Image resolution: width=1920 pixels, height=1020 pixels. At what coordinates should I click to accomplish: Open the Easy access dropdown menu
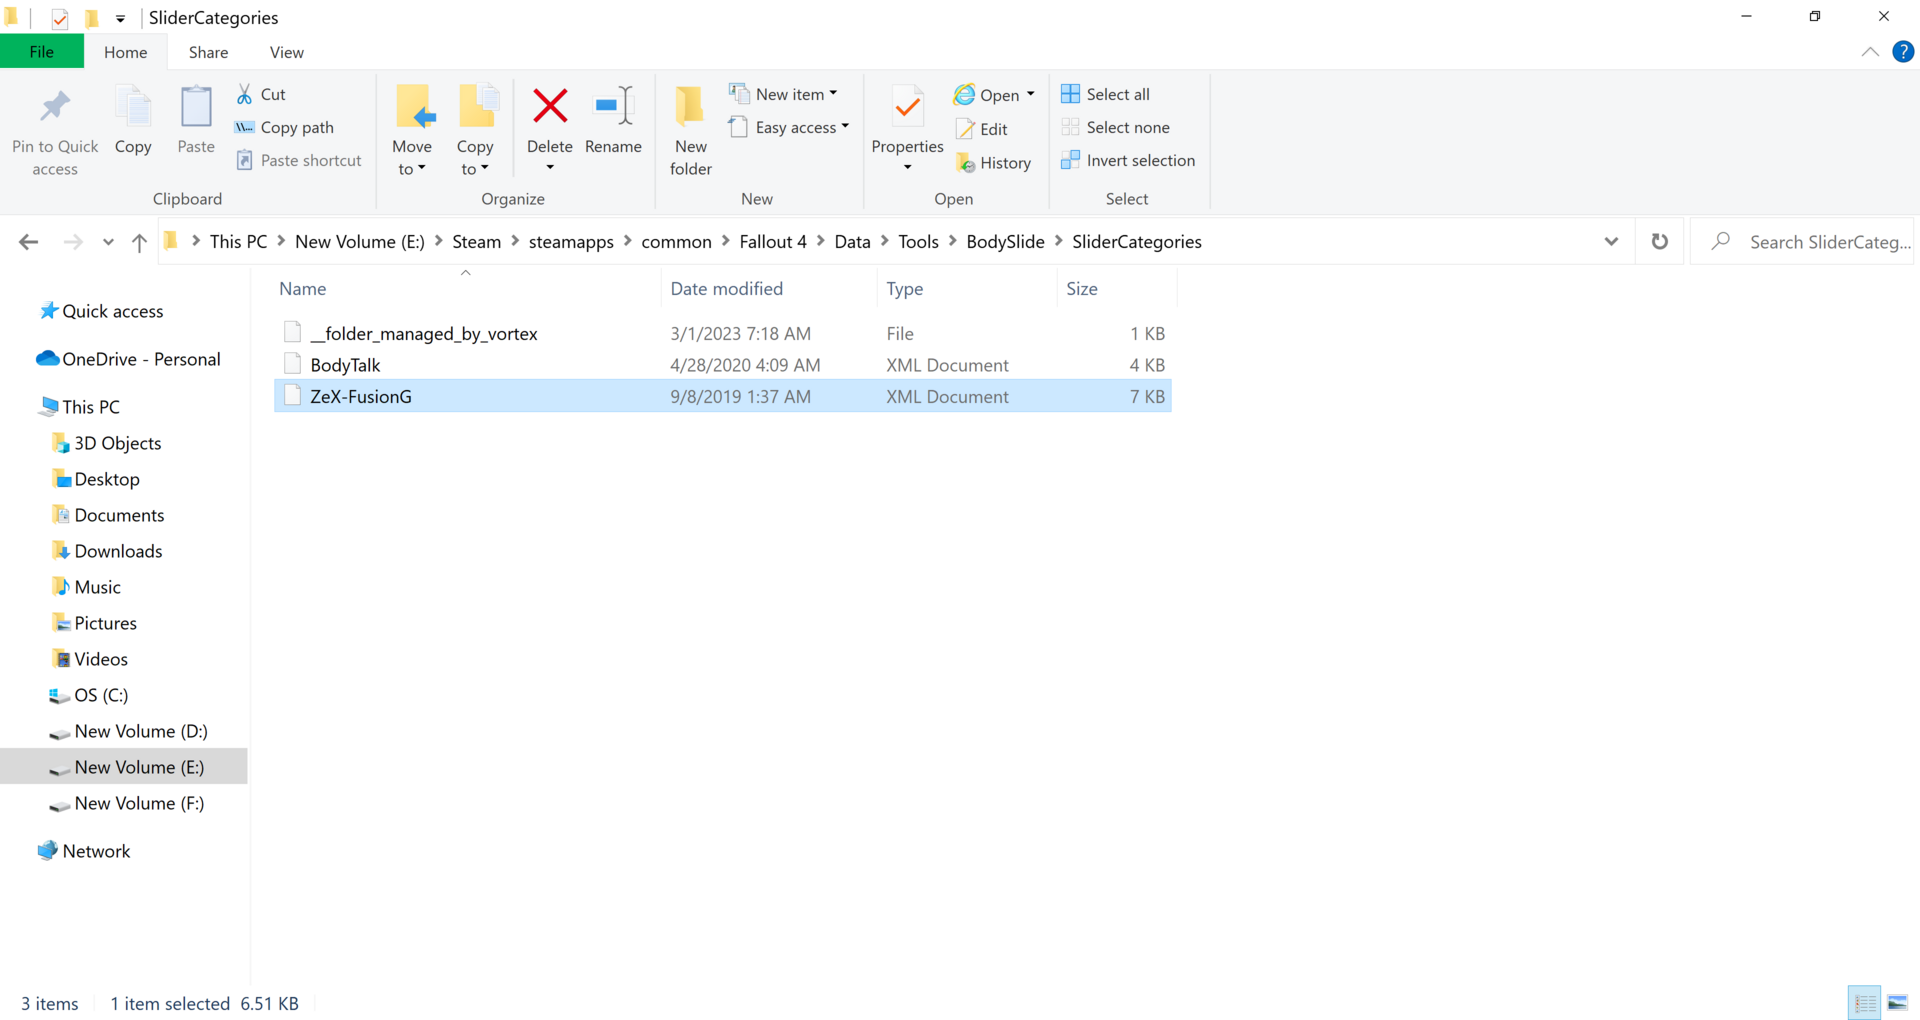(x=789, y=127)
